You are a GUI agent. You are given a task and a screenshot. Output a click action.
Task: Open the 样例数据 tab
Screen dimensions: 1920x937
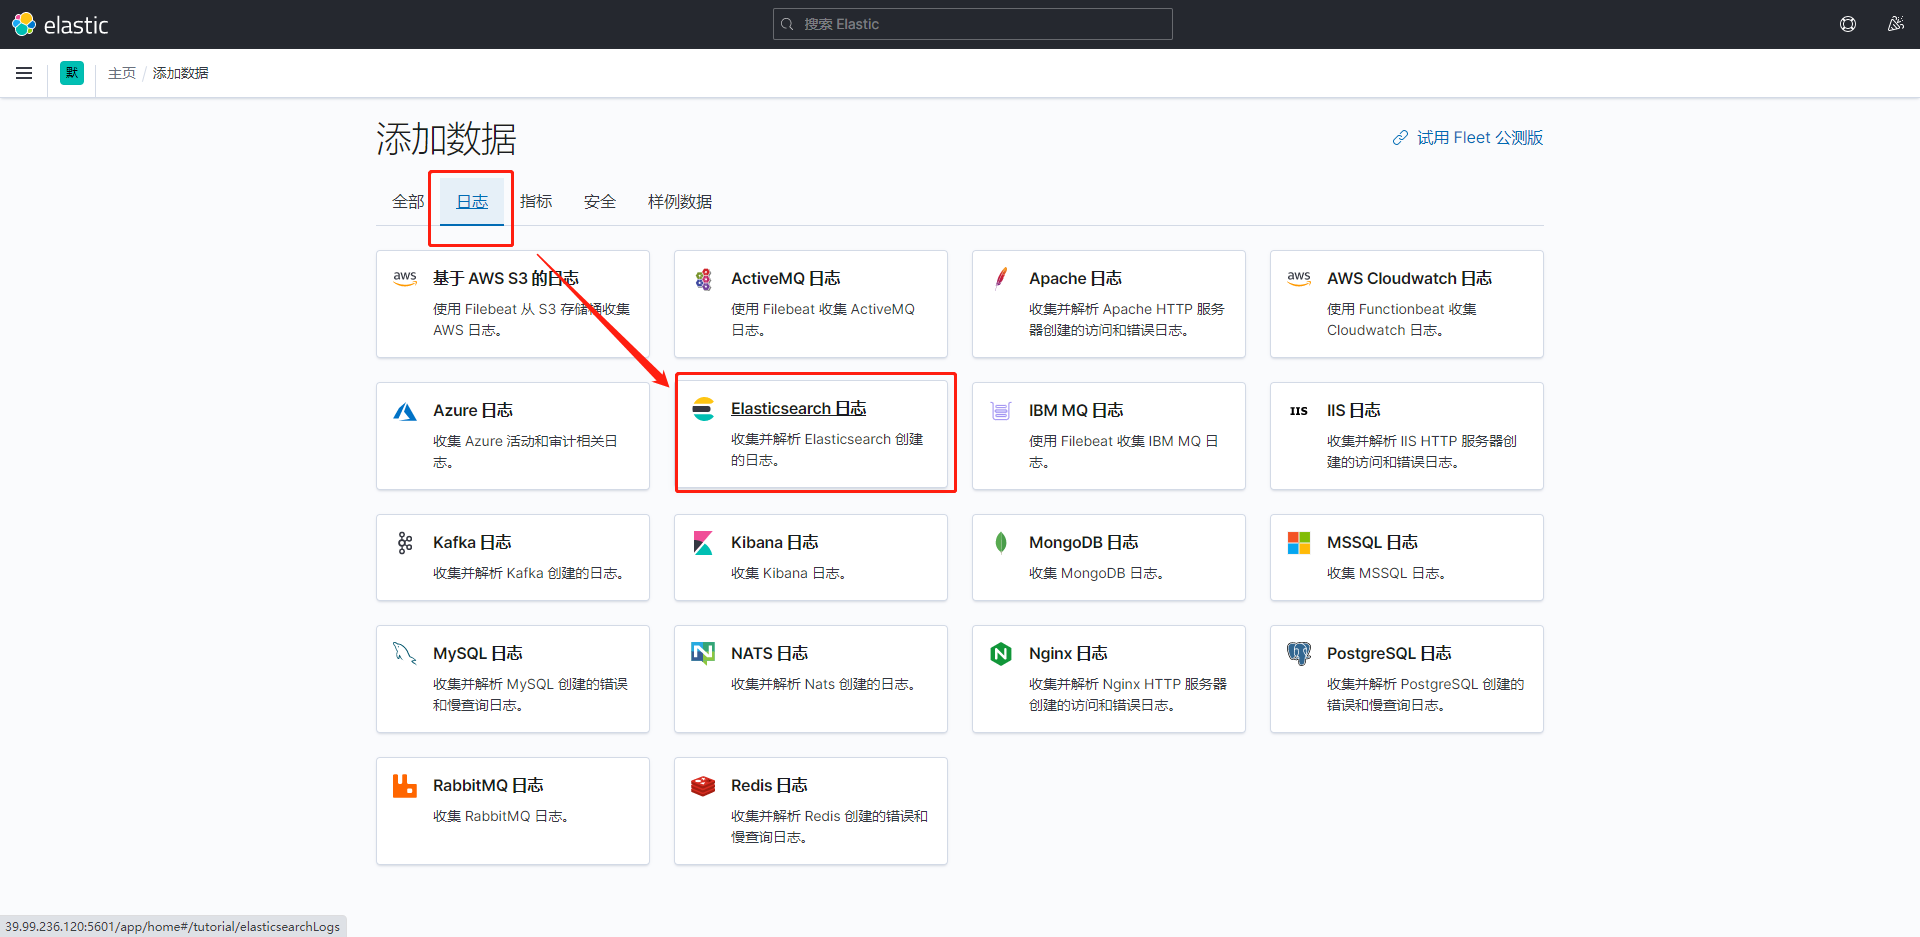[680, 202]
